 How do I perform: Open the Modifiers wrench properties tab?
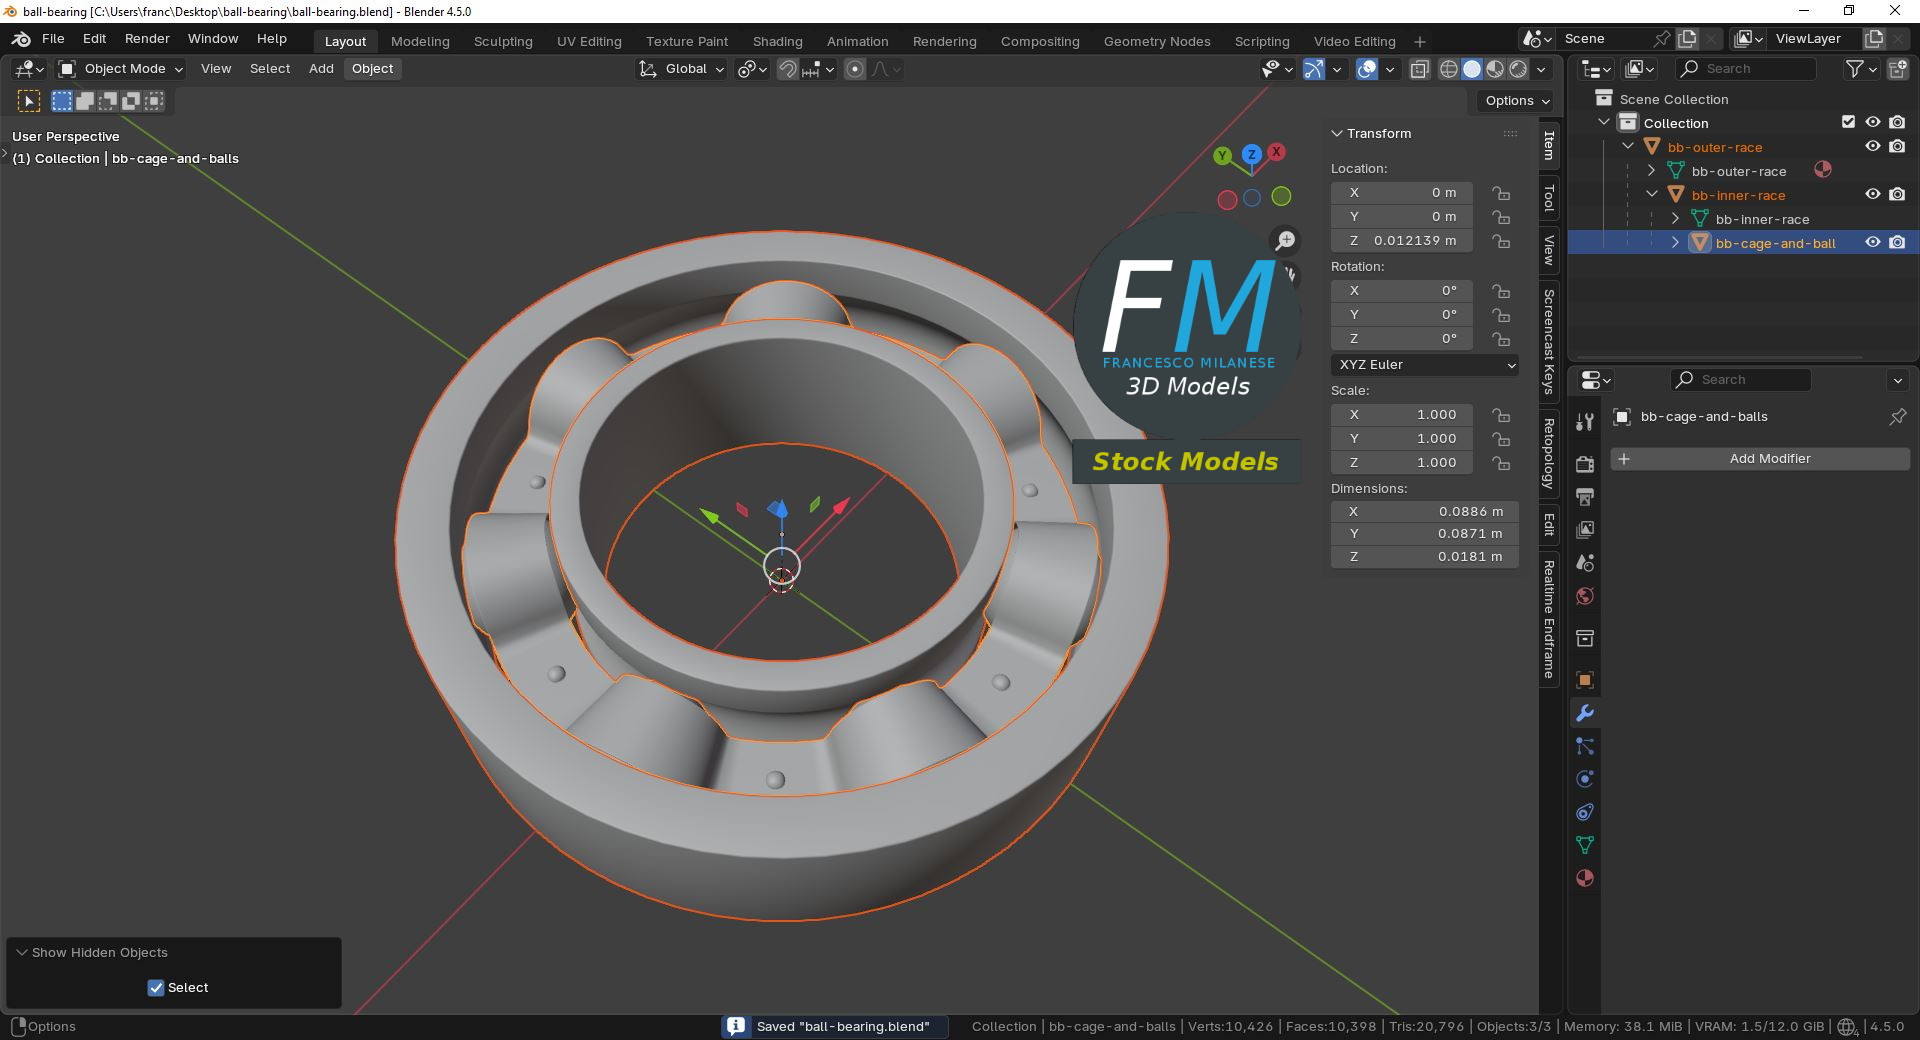click(1585, 713)
